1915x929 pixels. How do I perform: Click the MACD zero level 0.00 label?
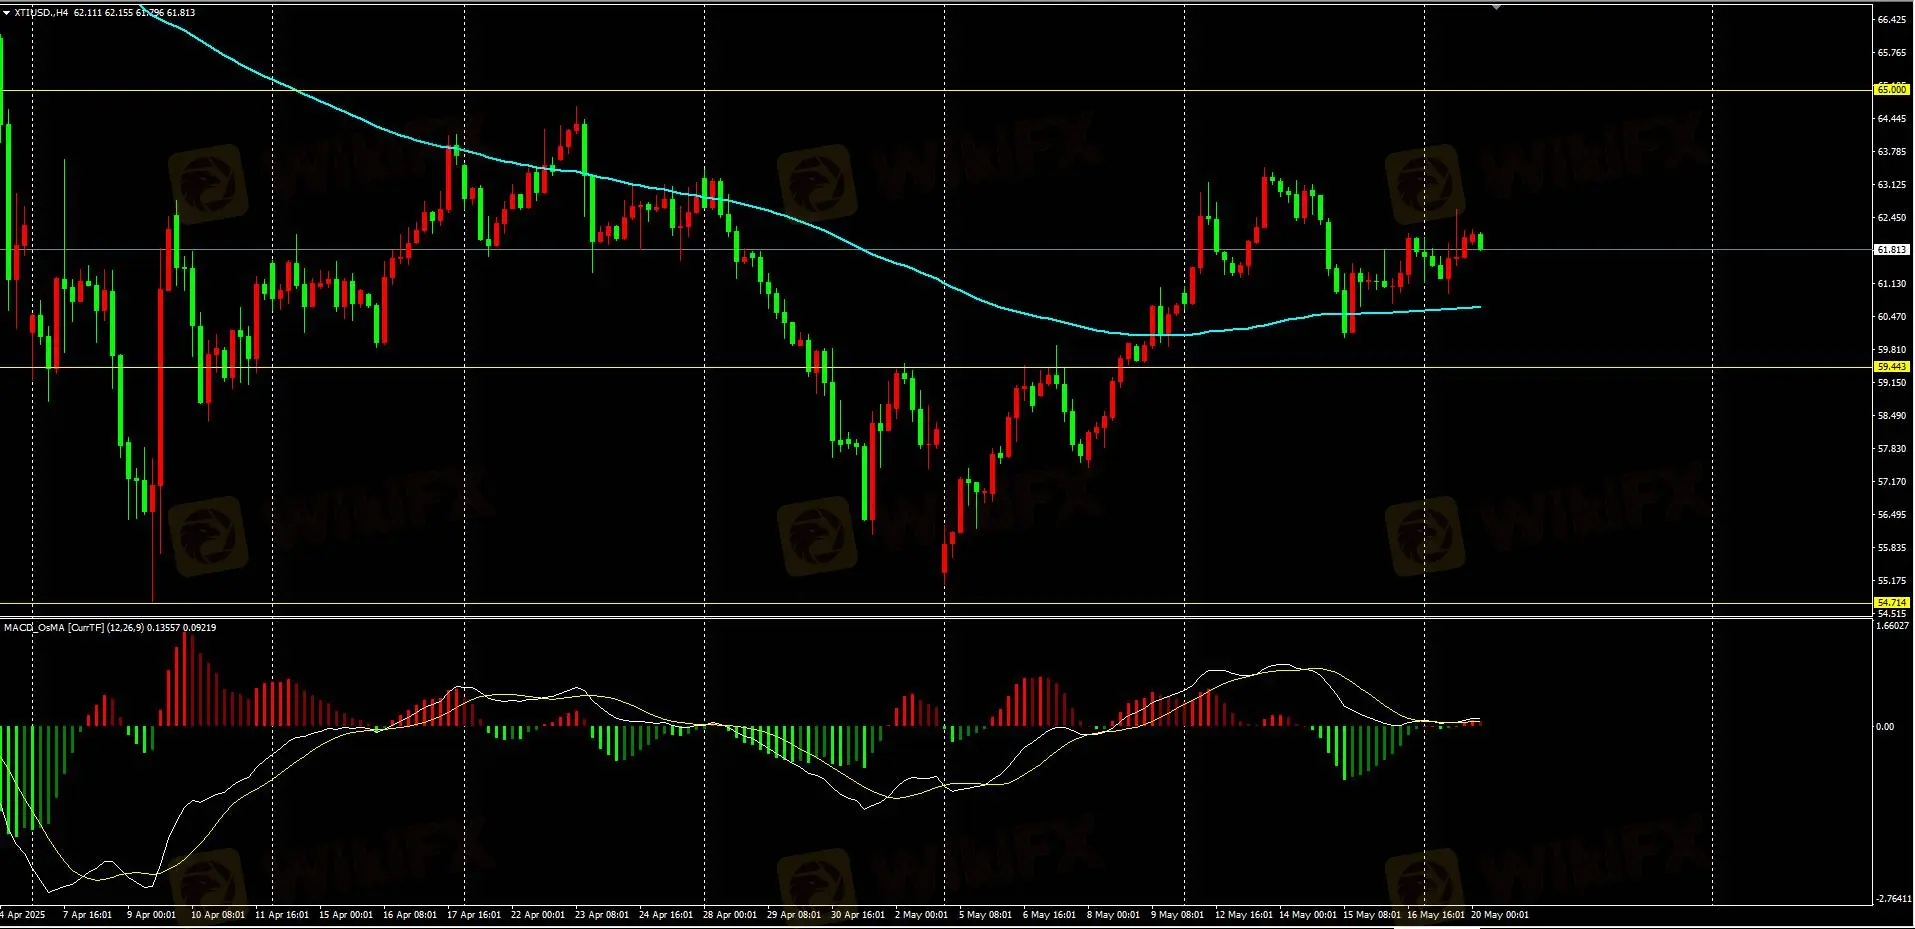pos(1885,727)
